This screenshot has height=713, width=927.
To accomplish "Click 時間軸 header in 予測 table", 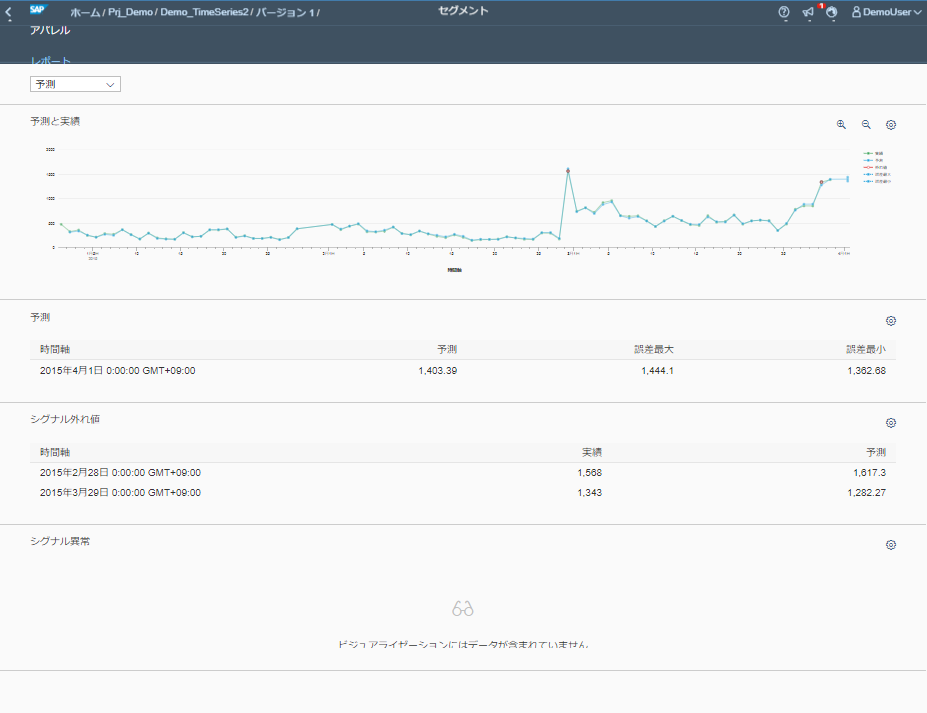I will point(55,349).
